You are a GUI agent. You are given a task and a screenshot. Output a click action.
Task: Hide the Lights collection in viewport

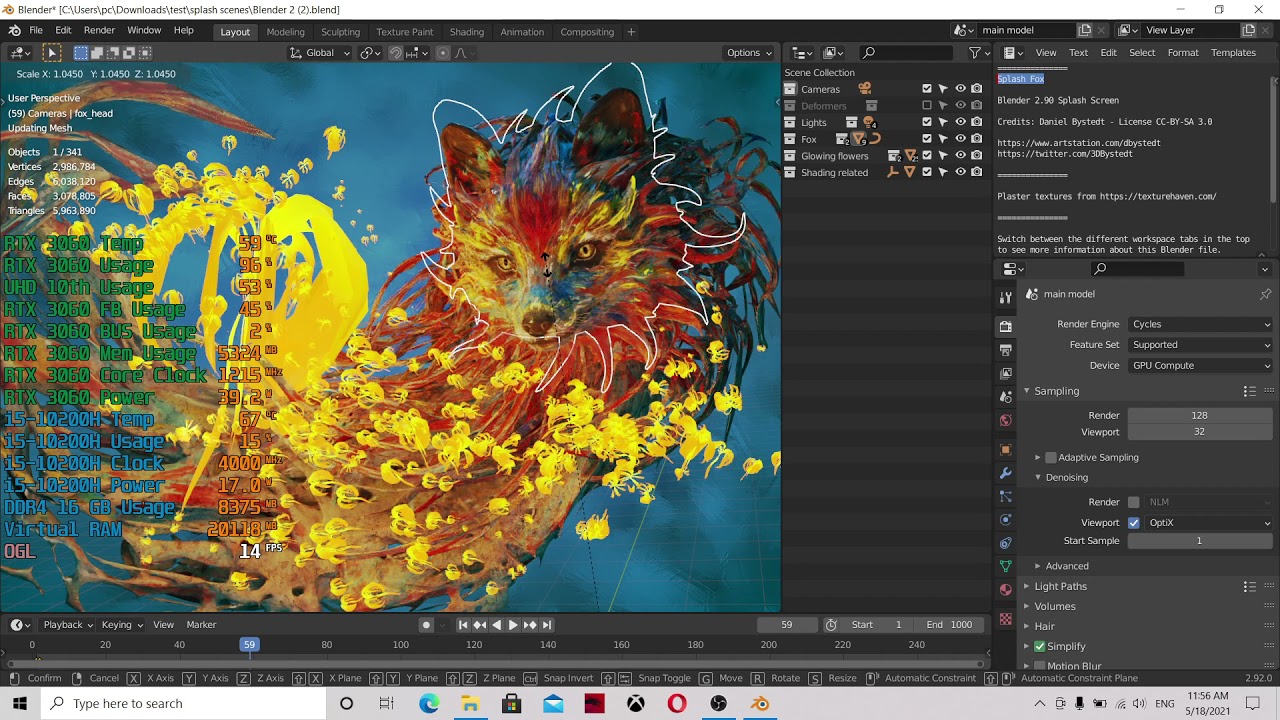tap(960, 122)
